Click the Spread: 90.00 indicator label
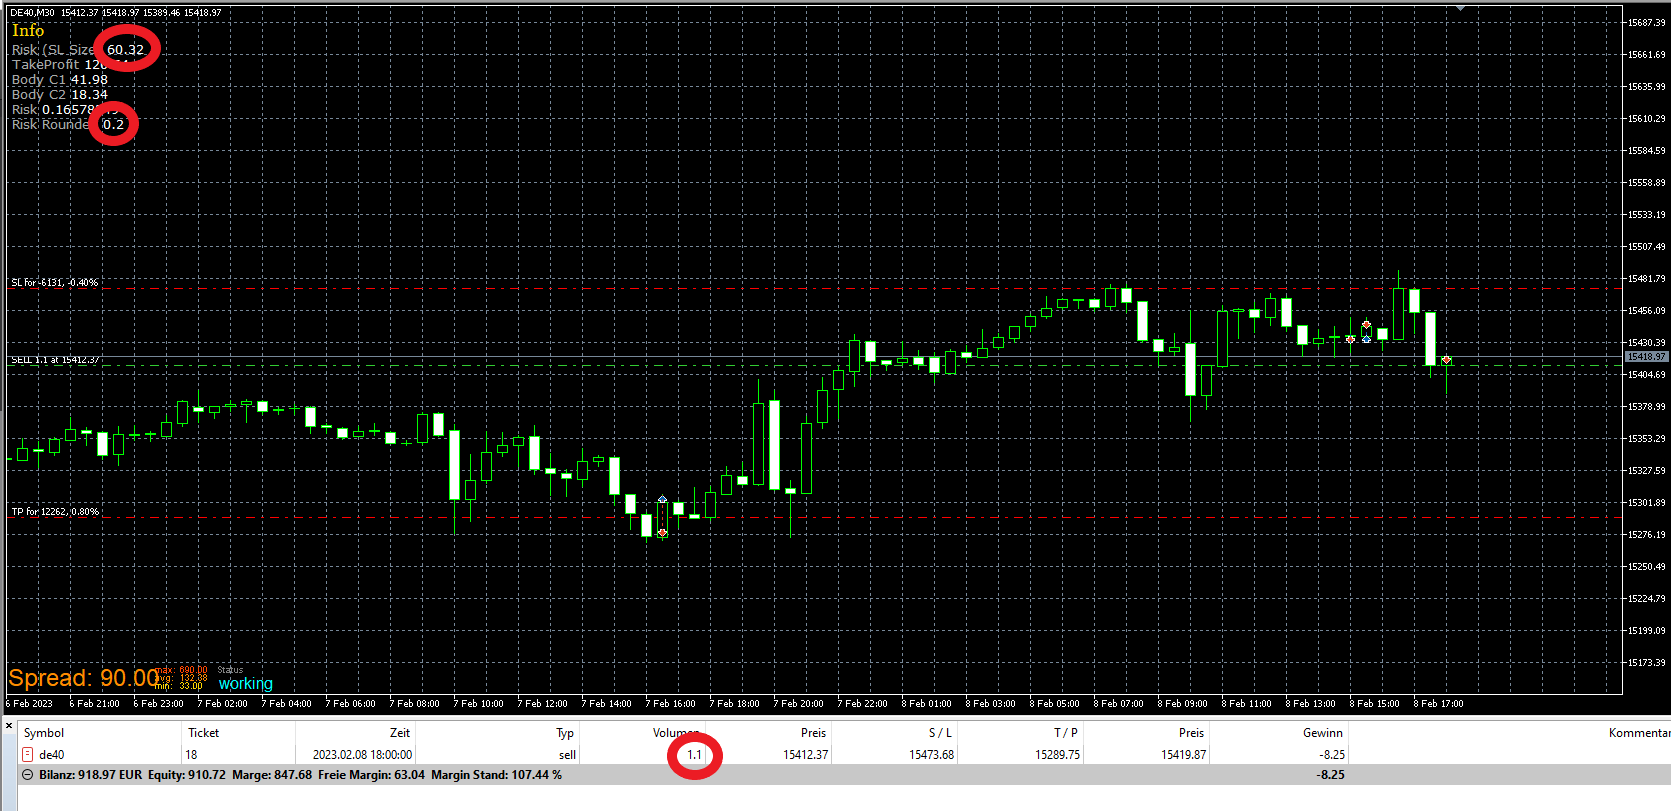This screenshot has width=1671, height=811. click(x=83, y=678)
